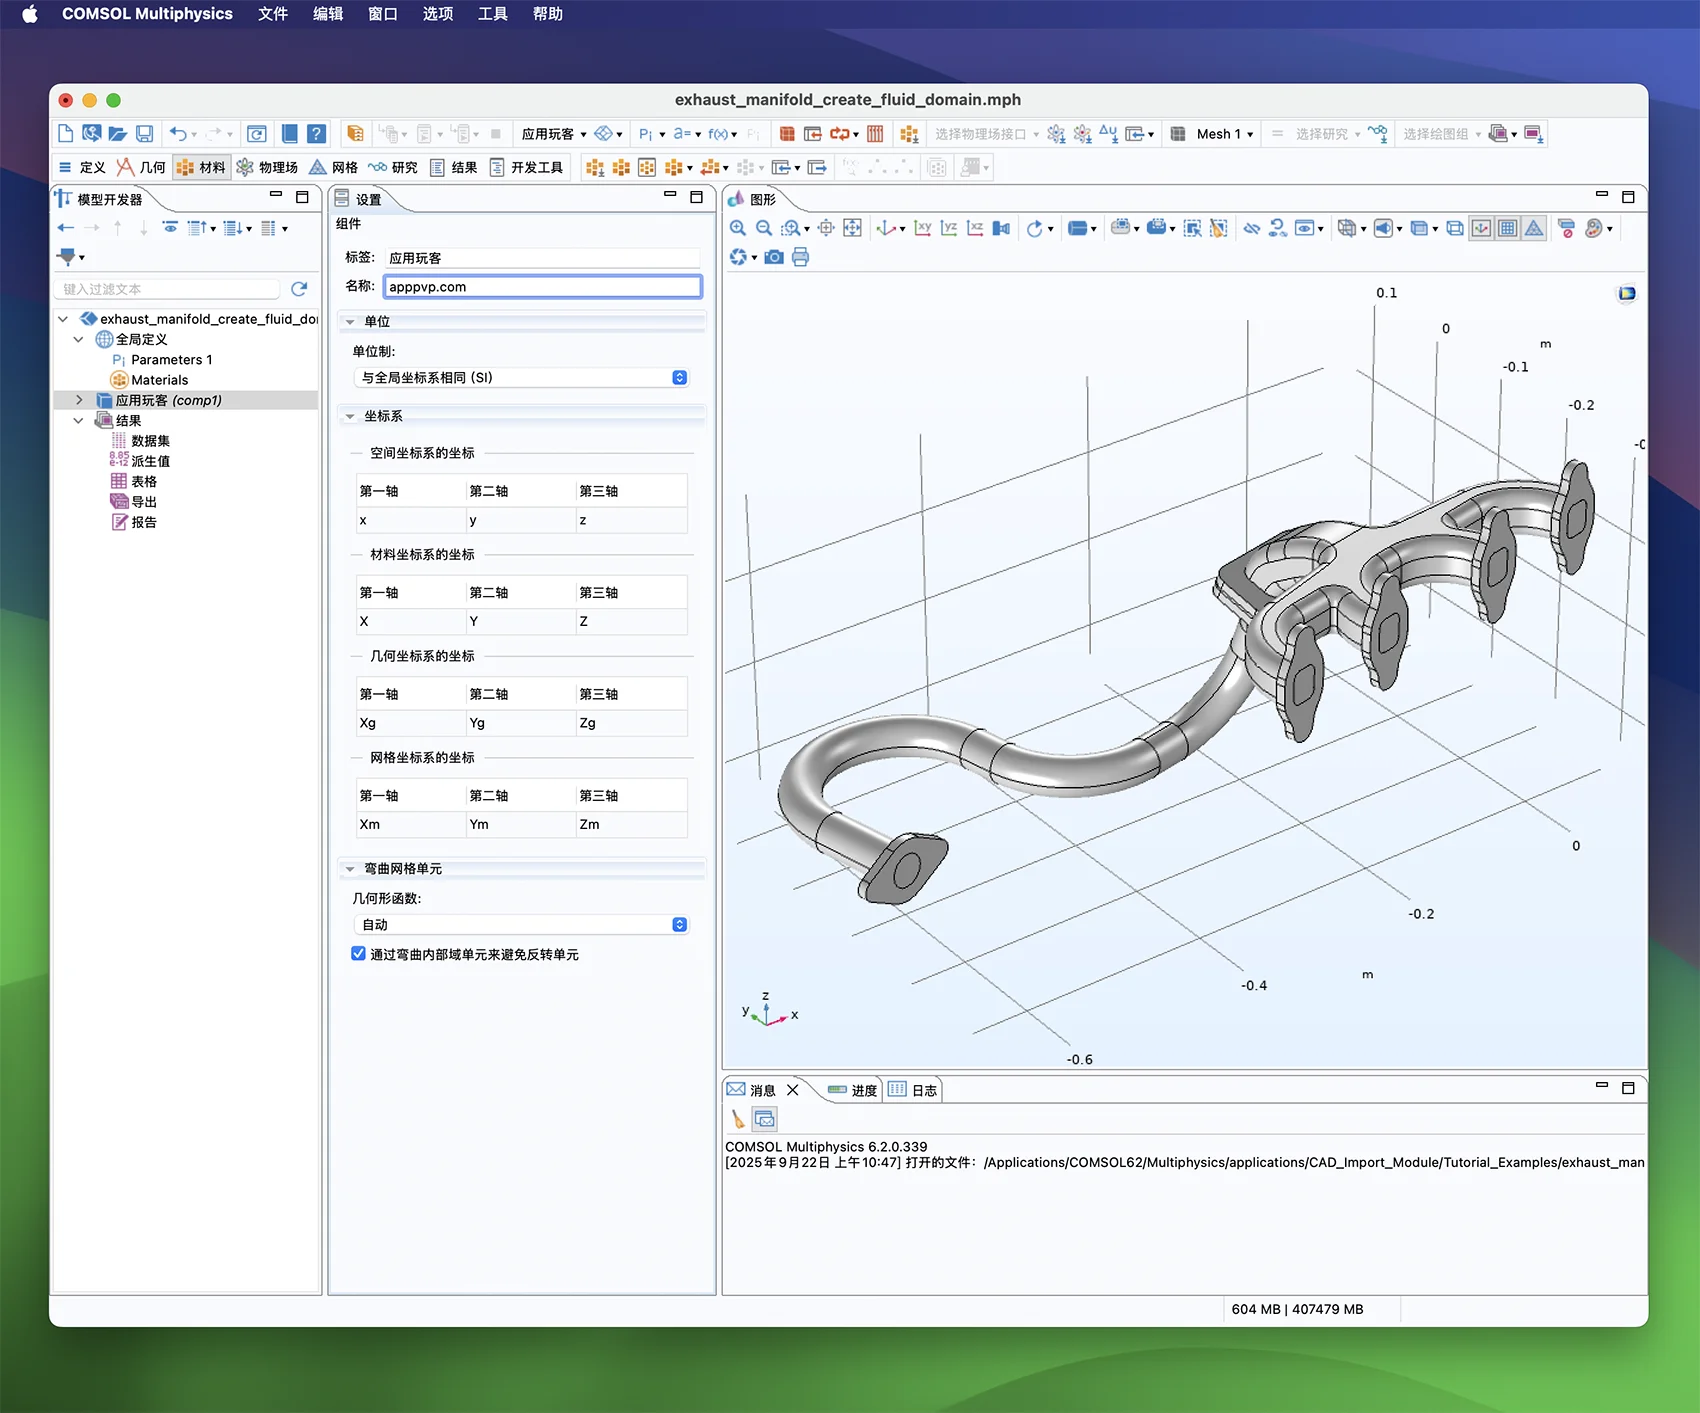This screenshot has width=1700, height=1413.
Task: Click the build all geometry icon
Action: click(787, 134)
